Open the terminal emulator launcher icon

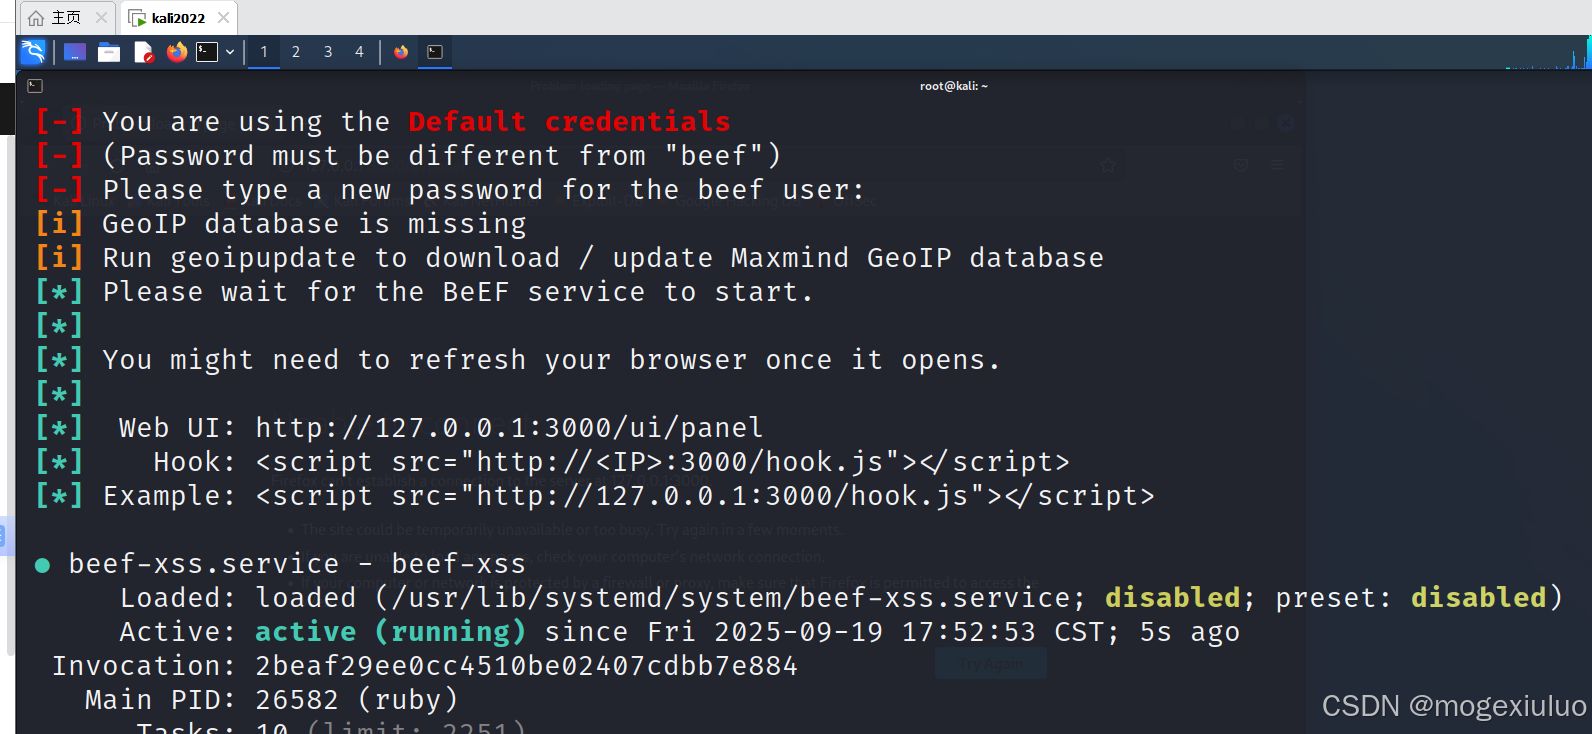tap(207, 52)
